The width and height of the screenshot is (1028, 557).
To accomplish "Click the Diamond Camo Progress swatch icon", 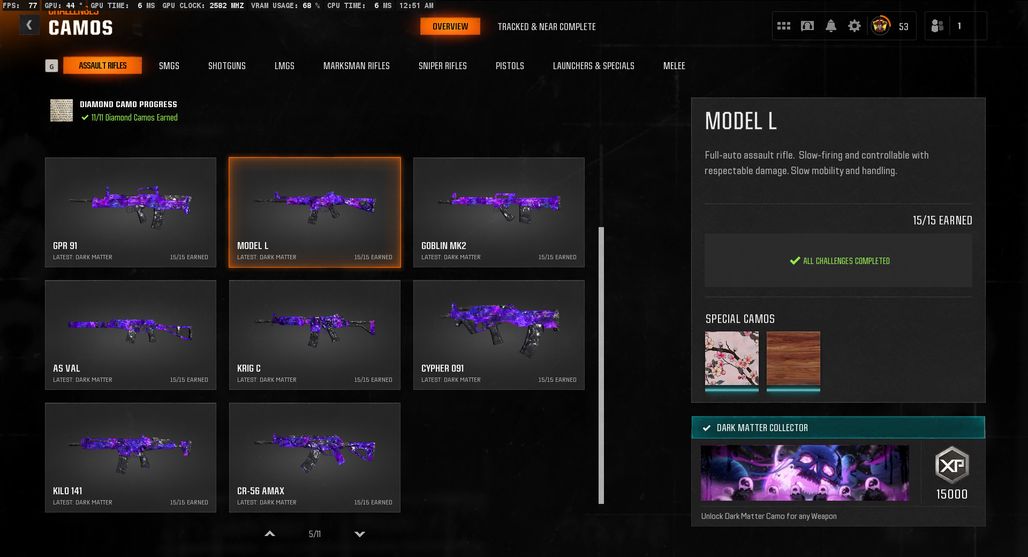I will coord(62,110).
